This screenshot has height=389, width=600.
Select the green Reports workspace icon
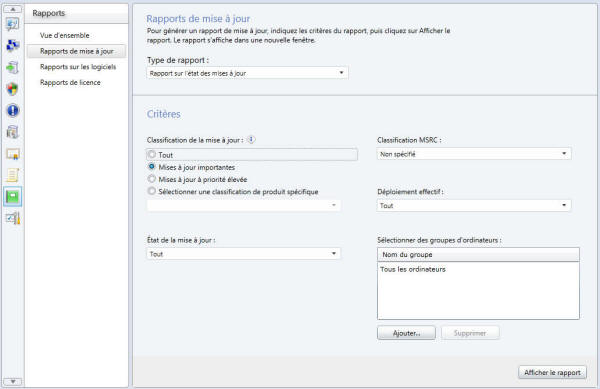click(12, 197)
